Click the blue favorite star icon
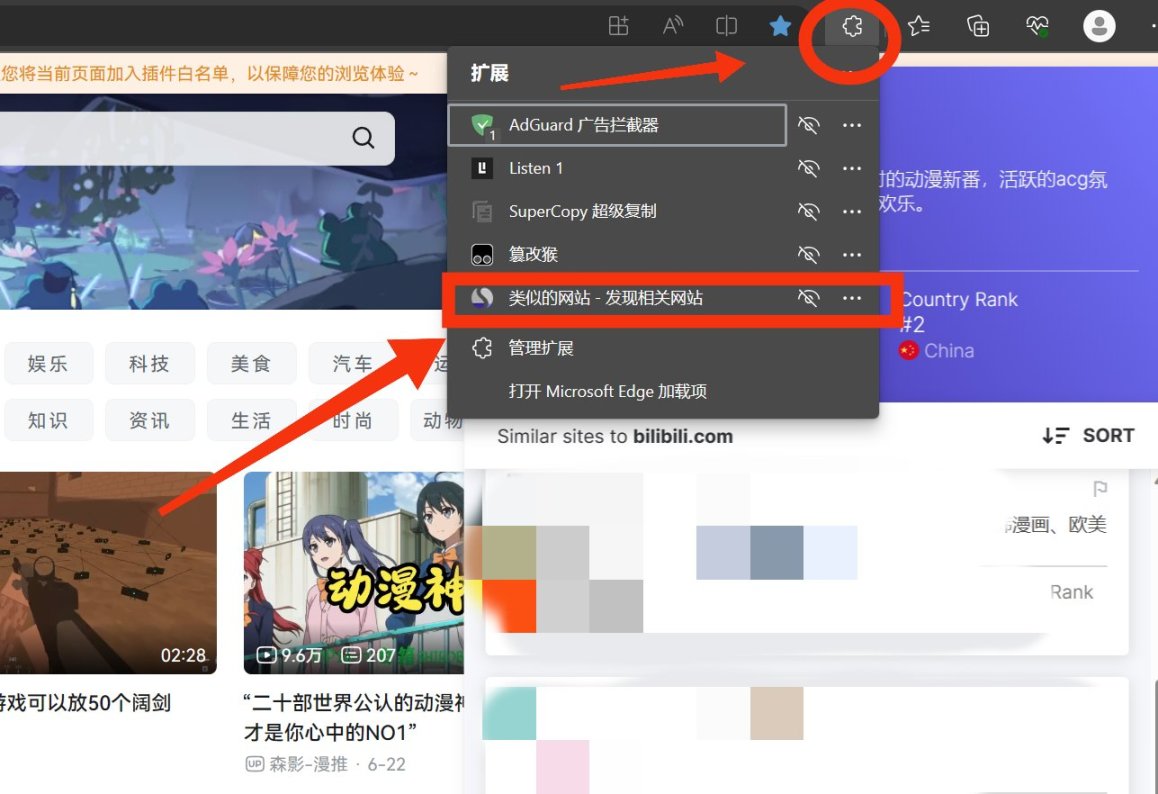 780,27
